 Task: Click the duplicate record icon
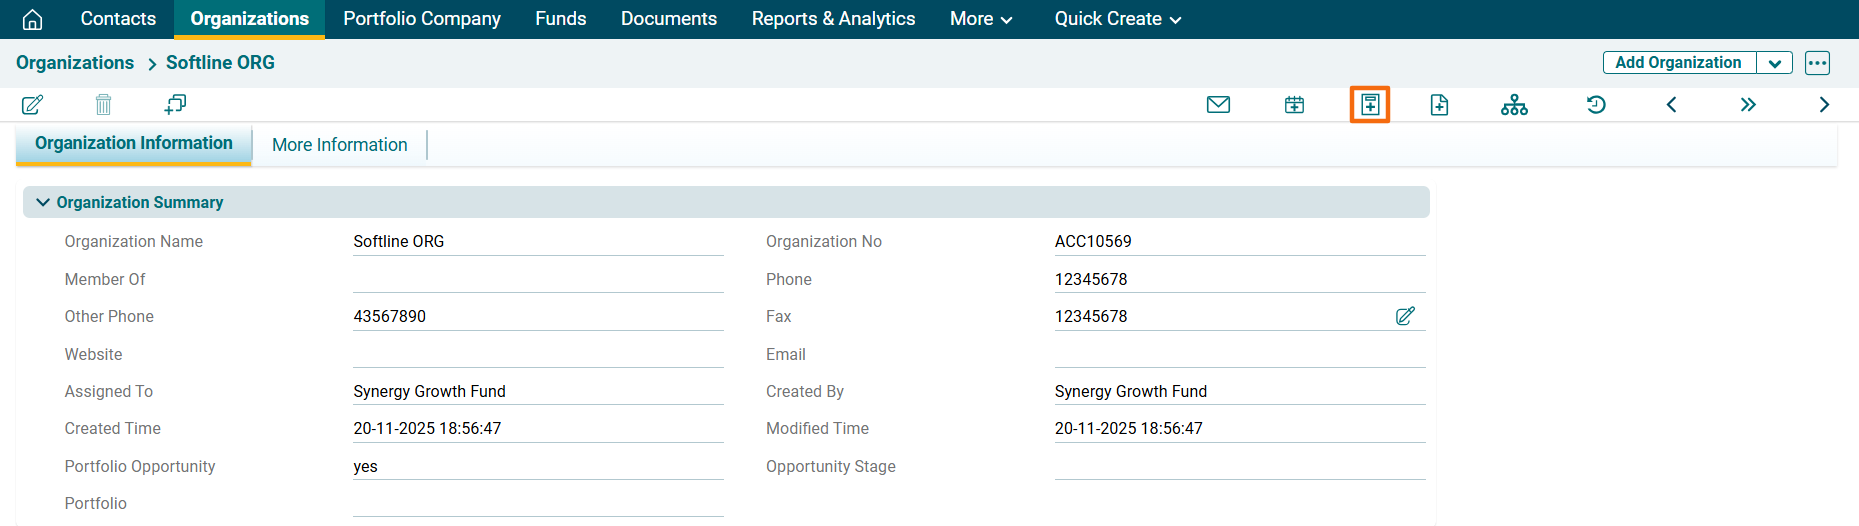point(175,105)
